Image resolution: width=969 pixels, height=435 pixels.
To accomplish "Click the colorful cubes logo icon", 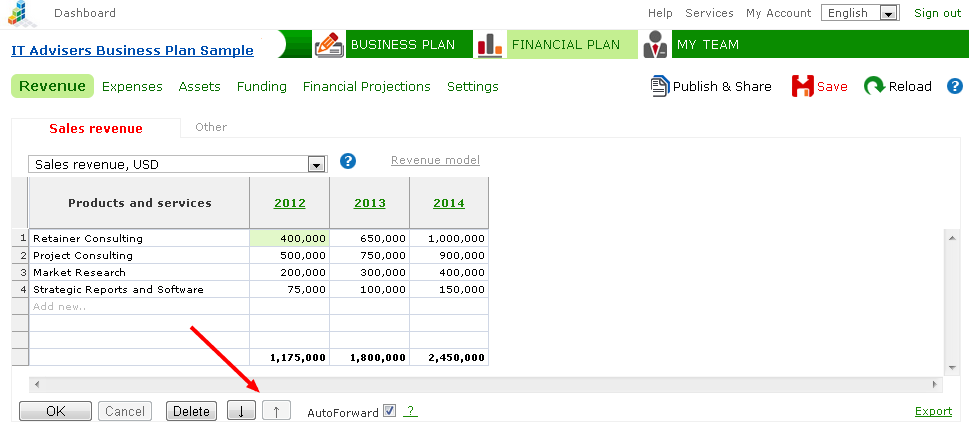I will (21, 14).
